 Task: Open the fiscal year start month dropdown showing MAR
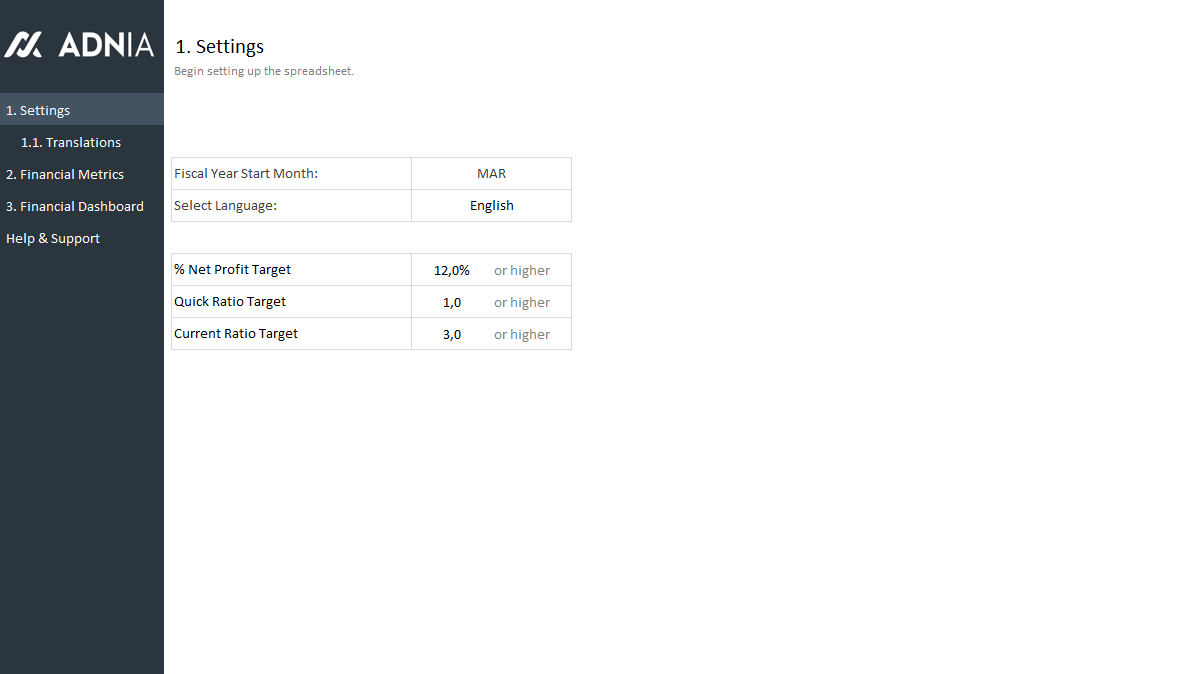point(491,173)
